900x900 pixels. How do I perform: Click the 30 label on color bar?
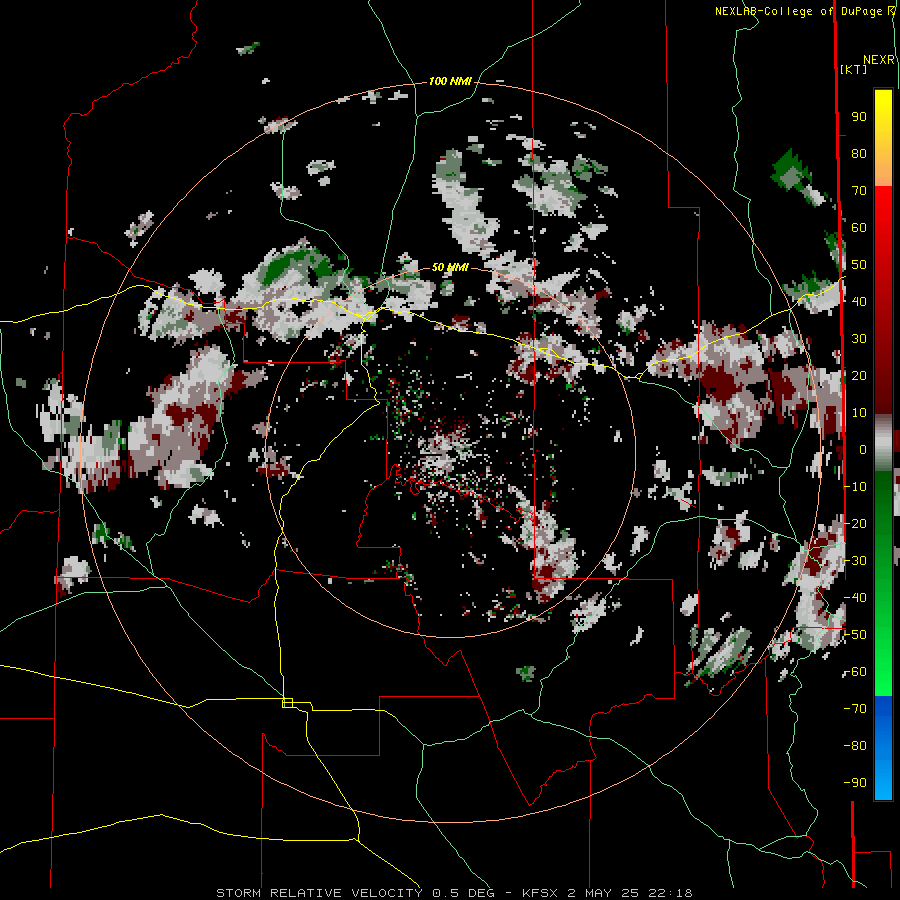point(859,339)
